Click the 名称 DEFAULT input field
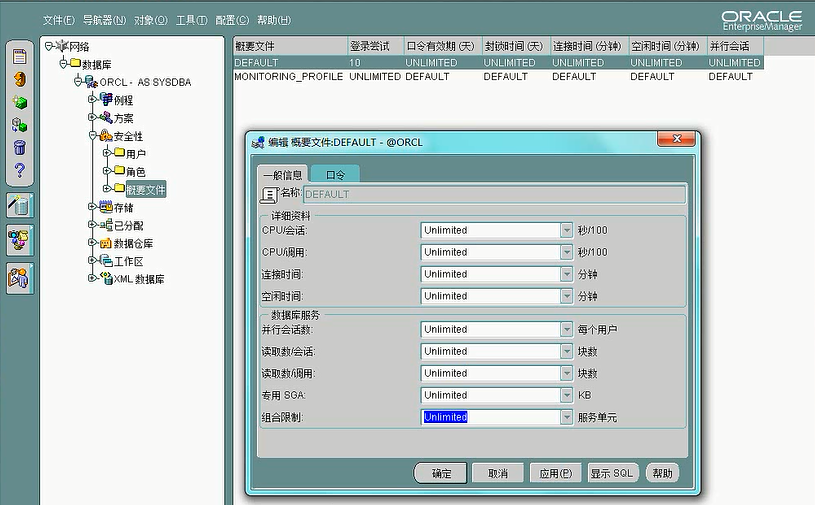 494,195
